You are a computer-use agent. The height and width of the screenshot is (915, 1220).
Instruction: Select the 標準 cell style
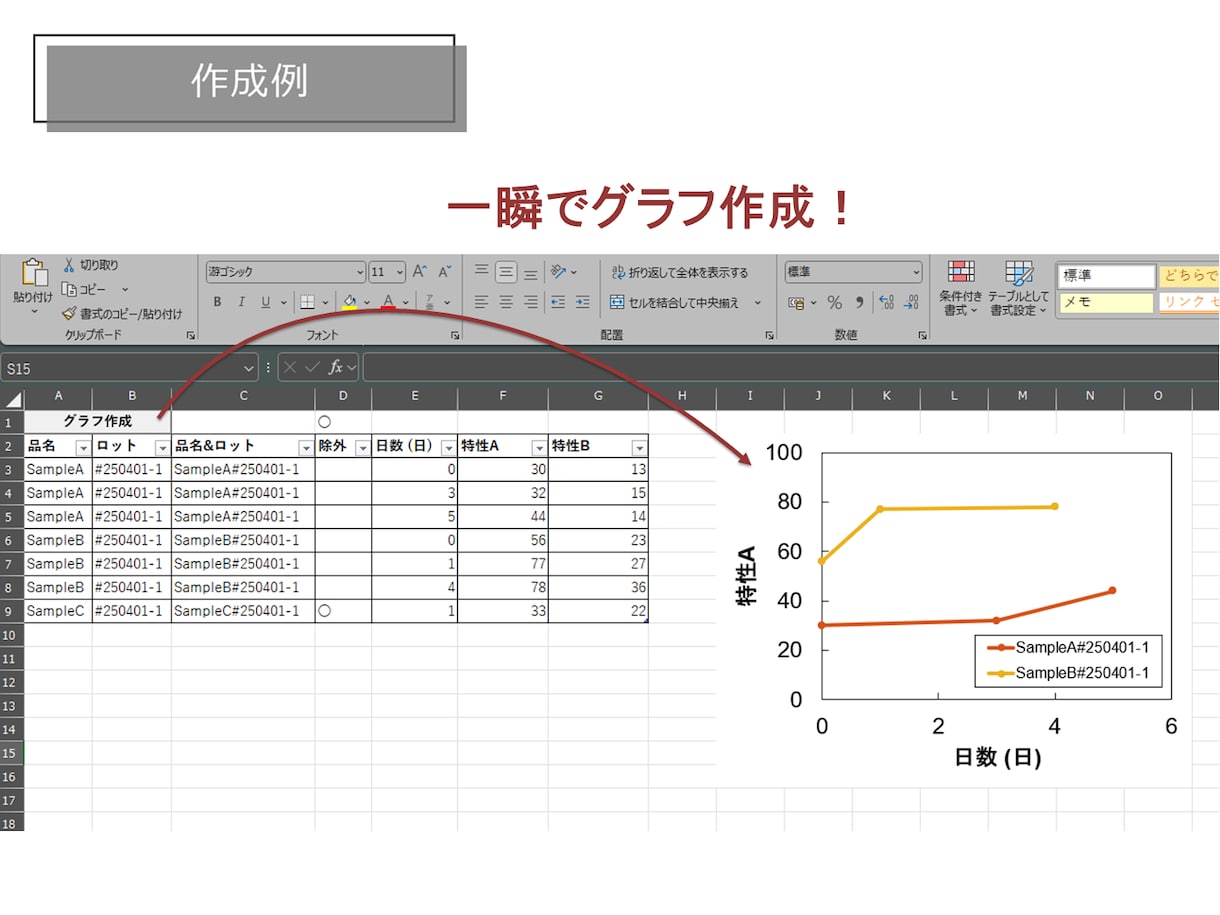1106,275
